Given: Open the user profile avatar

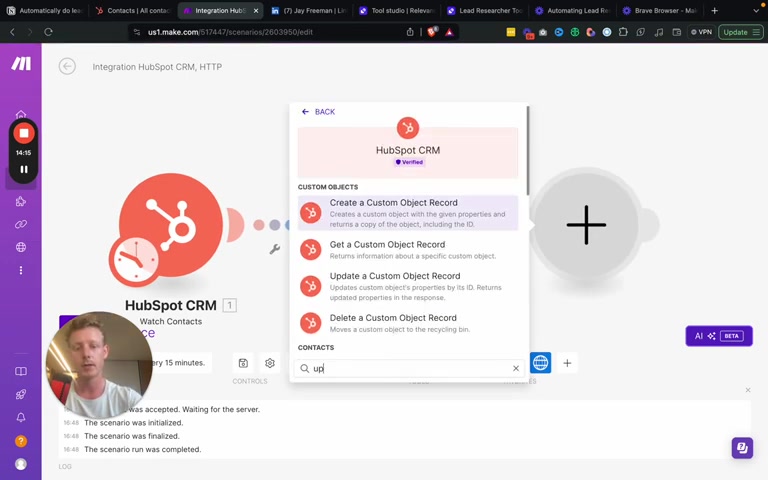Looking at the screenshot, I should (x=21, y=464).
